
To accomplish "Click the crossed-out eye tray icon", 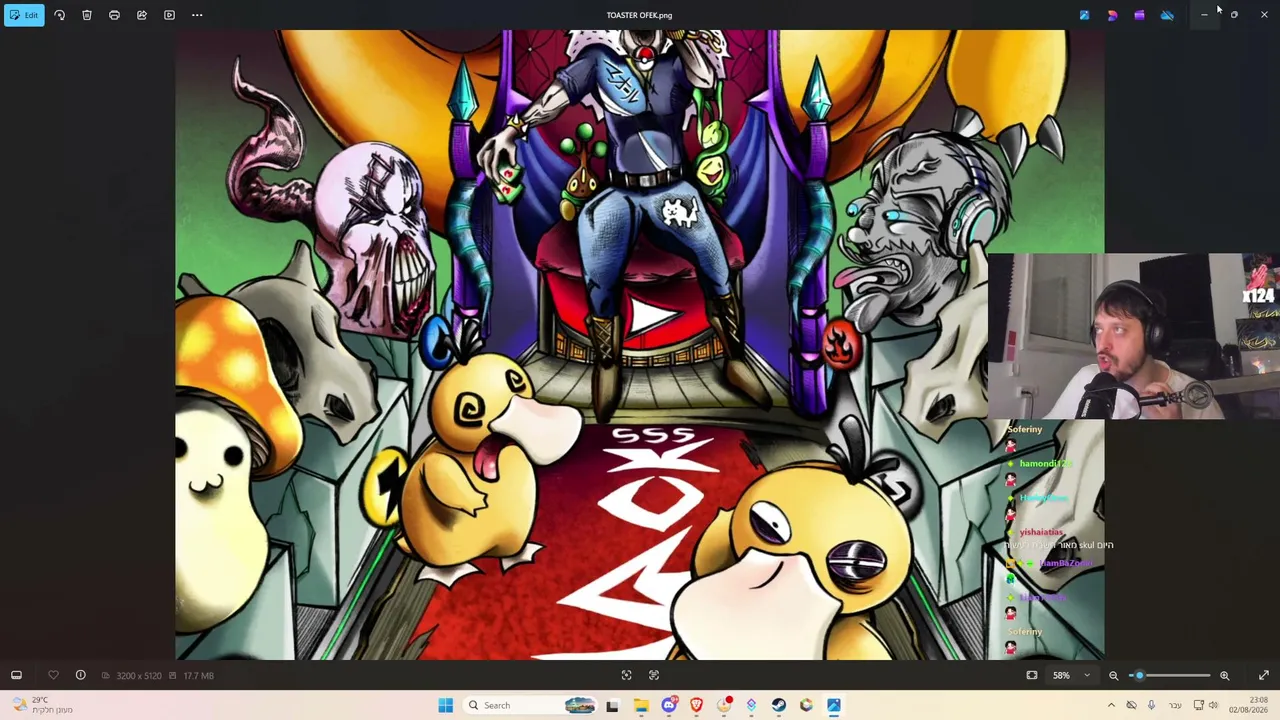I will (x=1131, y=705).
